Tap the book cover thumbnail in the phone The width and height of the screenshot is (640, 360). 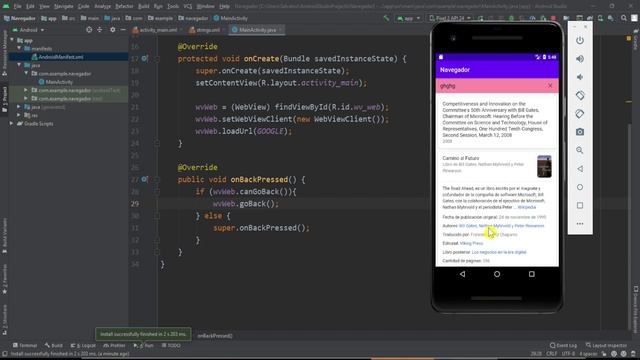(544, 166)
